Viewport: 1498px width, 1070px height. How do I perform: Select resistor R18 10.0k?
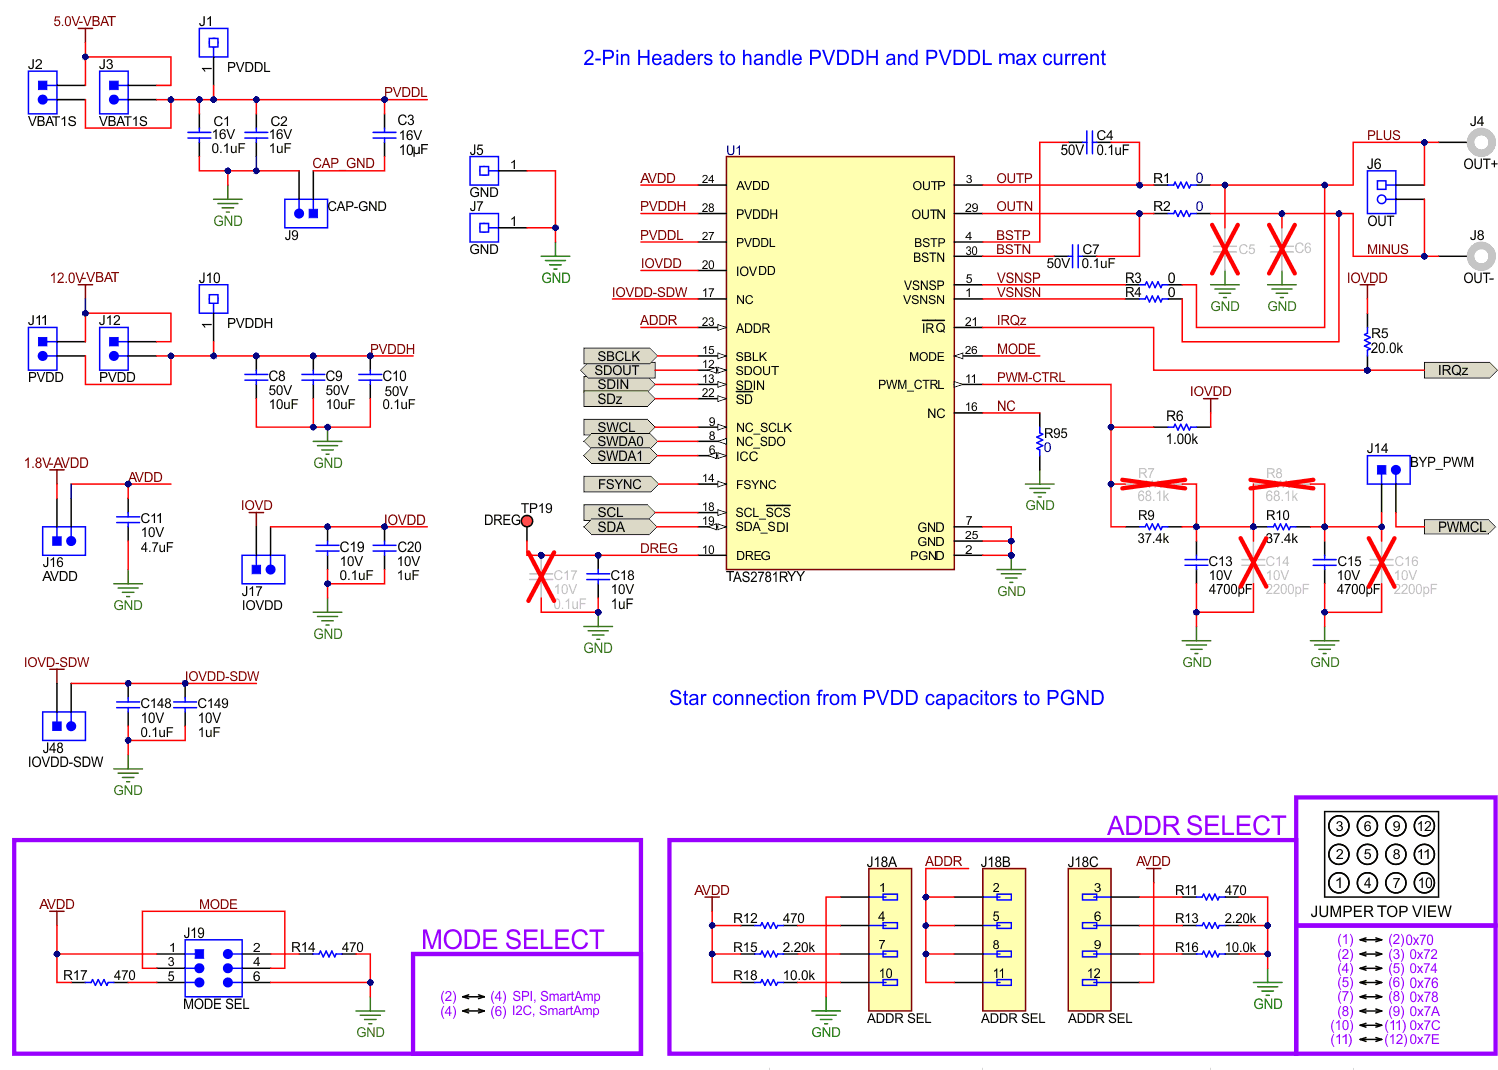click(x=769, y=982)
